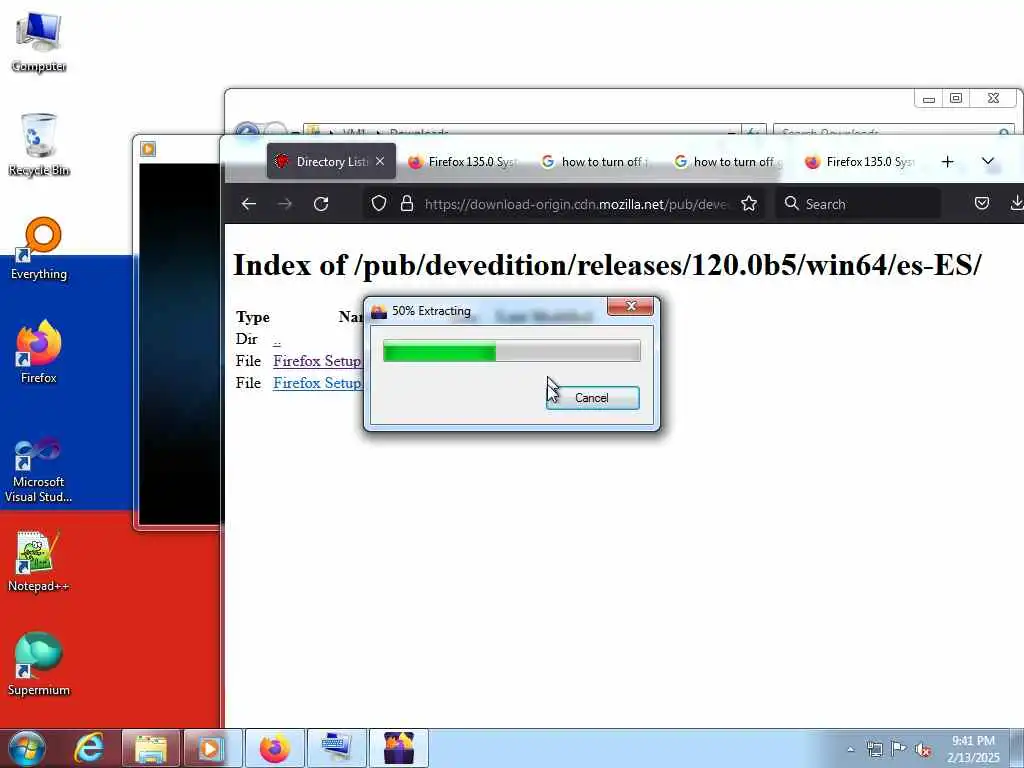
Task: Show site security padlock info
Action: 407,204
